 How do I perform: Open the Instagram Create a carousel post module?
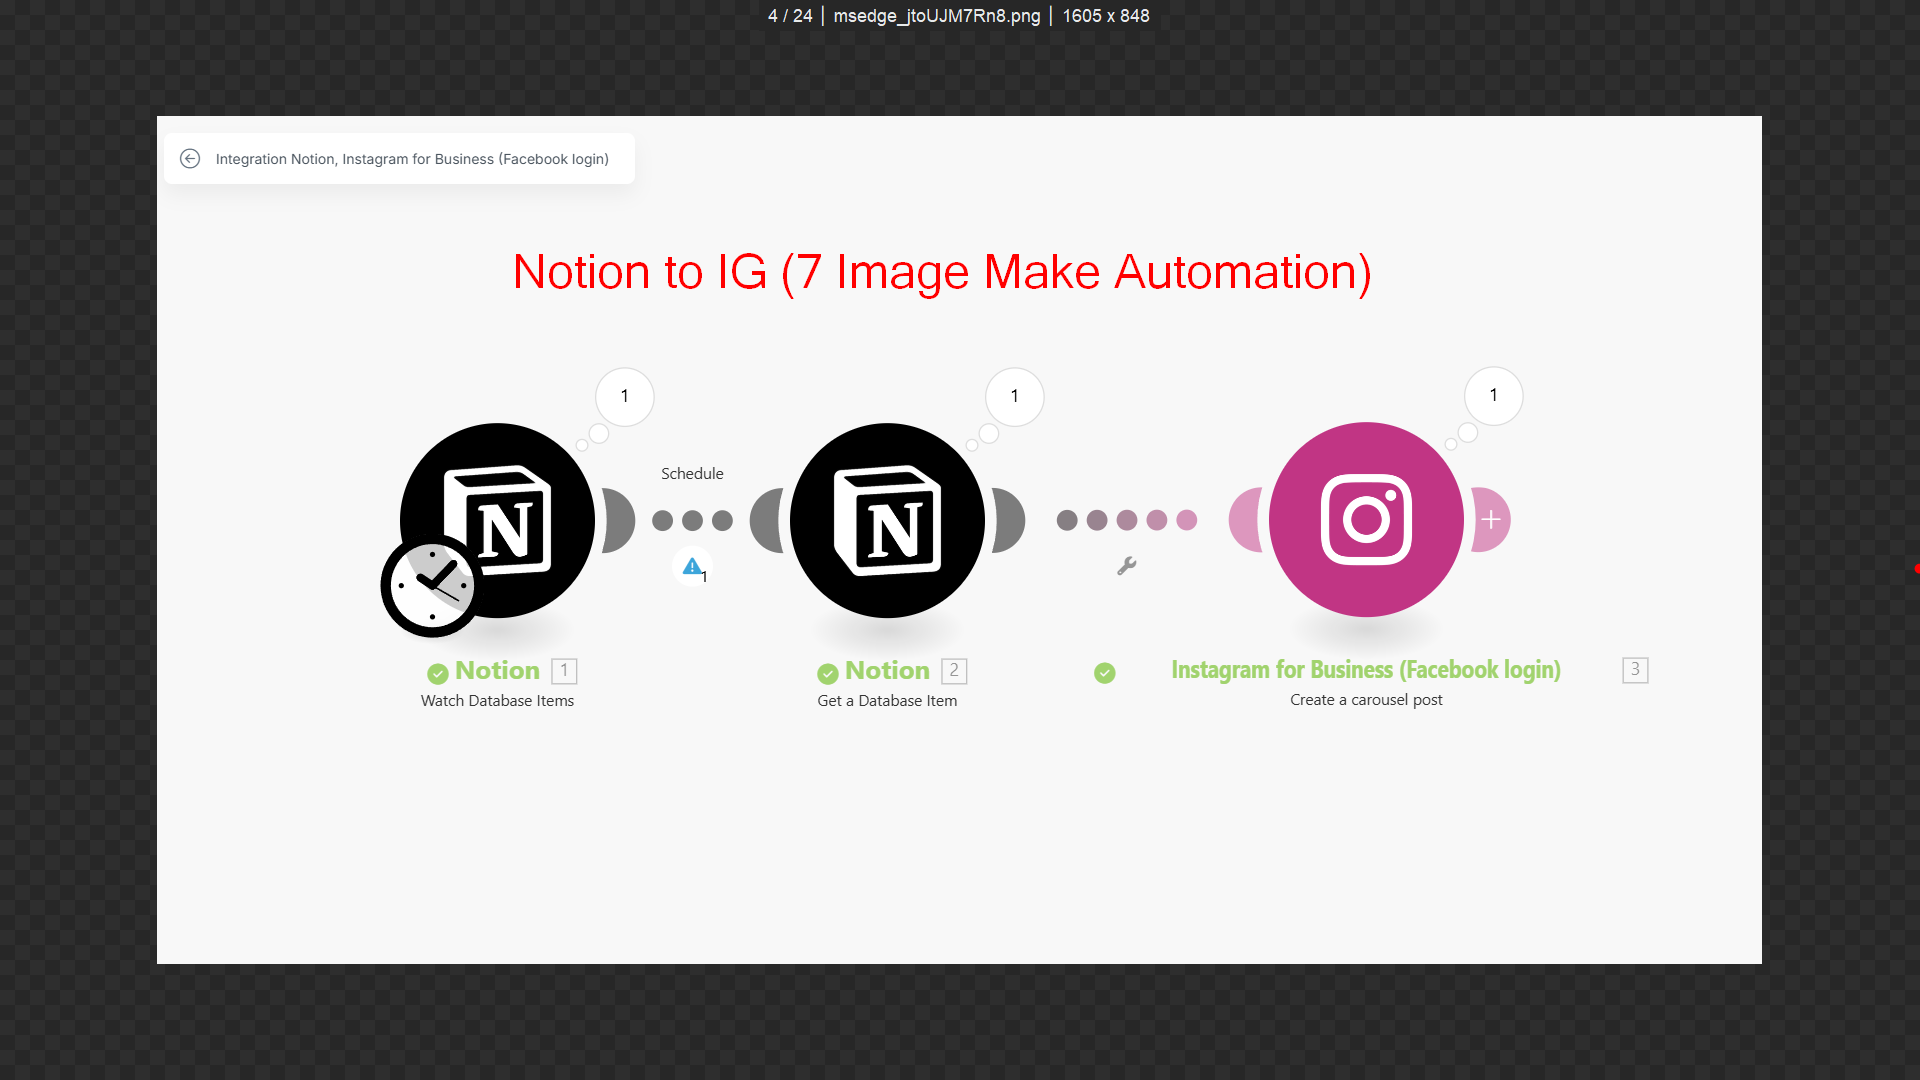(x=1366, y=520)
